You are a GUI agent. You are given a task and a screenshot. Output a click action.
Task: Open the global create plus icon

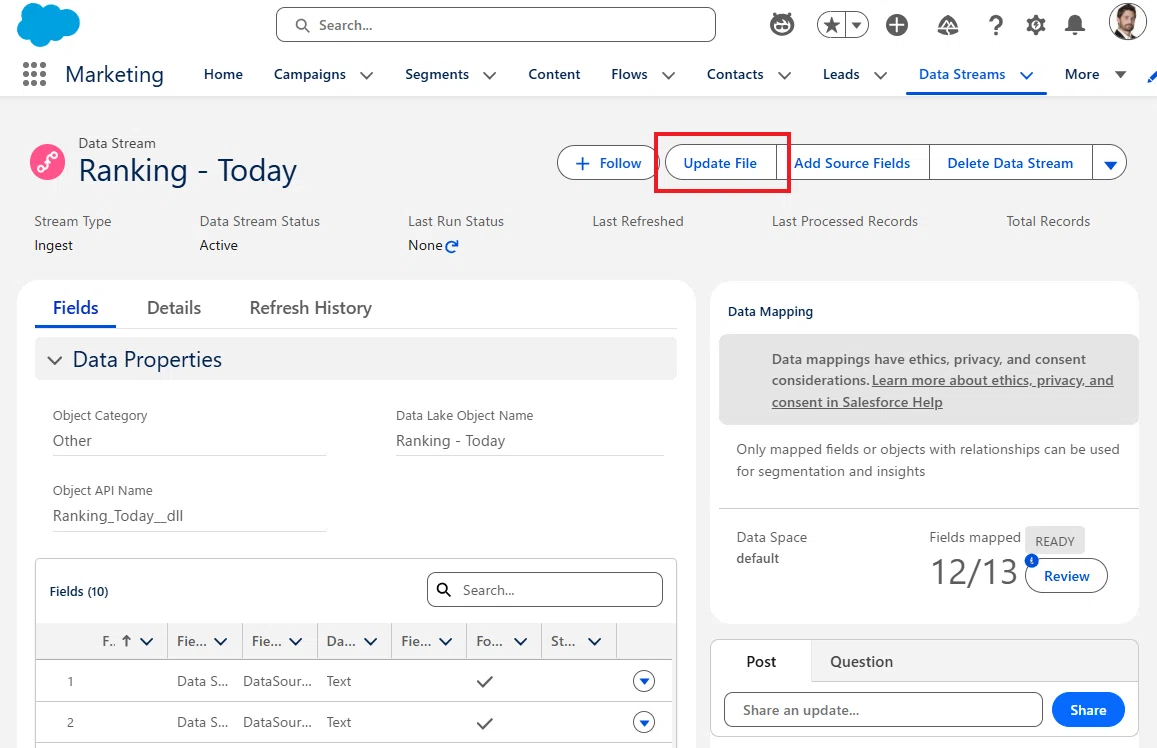pos(897,25)
